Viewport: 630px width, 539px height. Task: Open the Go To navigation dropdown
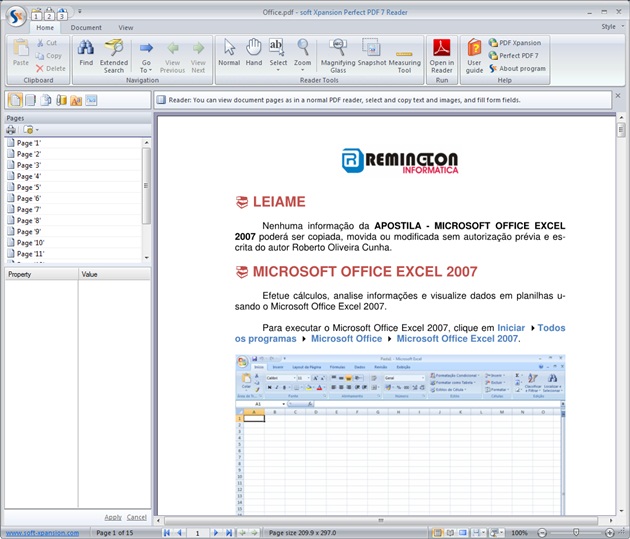click(x=146, y=56)
